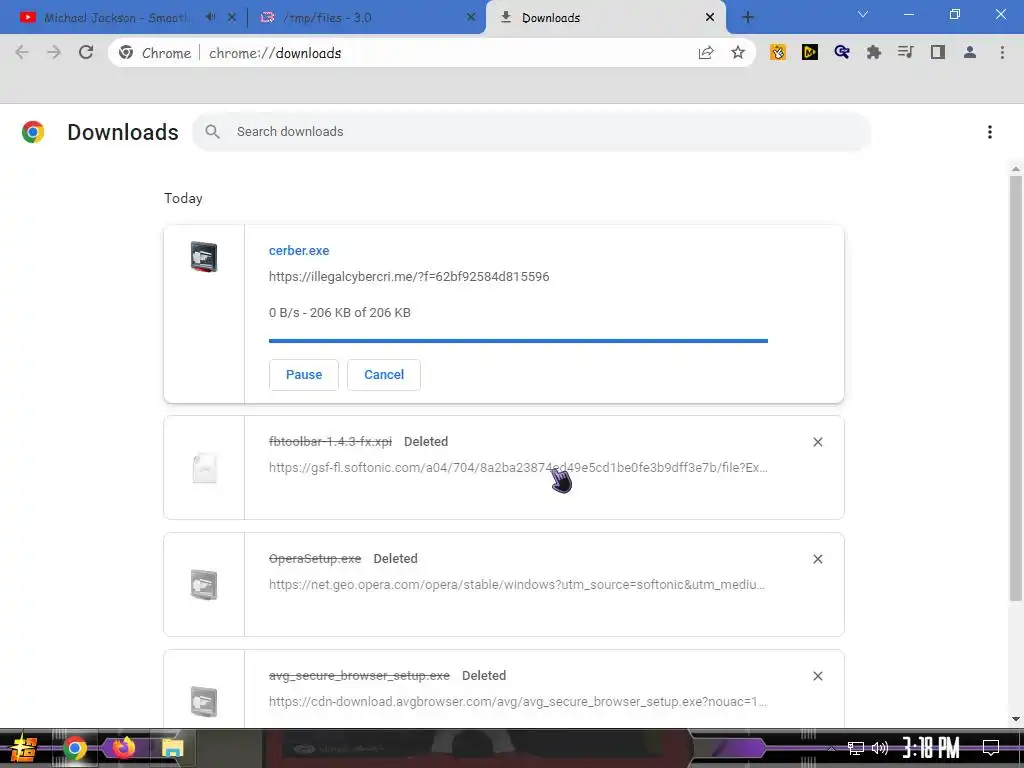The image size is (1024, 768).
Task: Cancel the cerber.exe download
Action: point(384,375)
